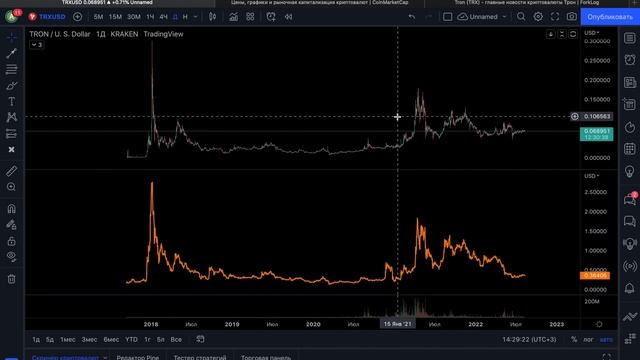Click plus icon to compare symbol
This screenshot has height=360, width=640.
coord(77,17)
